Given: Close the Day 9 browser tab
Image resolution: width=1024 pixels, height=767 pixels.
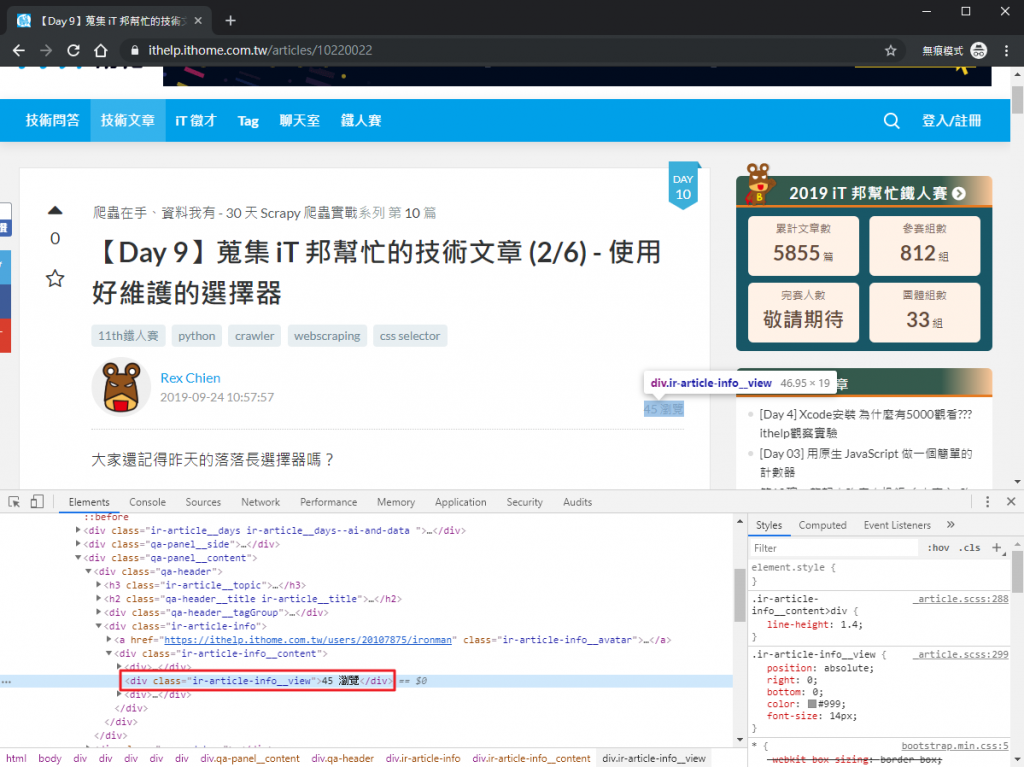Looking at the screenshot, I should 198,21.
